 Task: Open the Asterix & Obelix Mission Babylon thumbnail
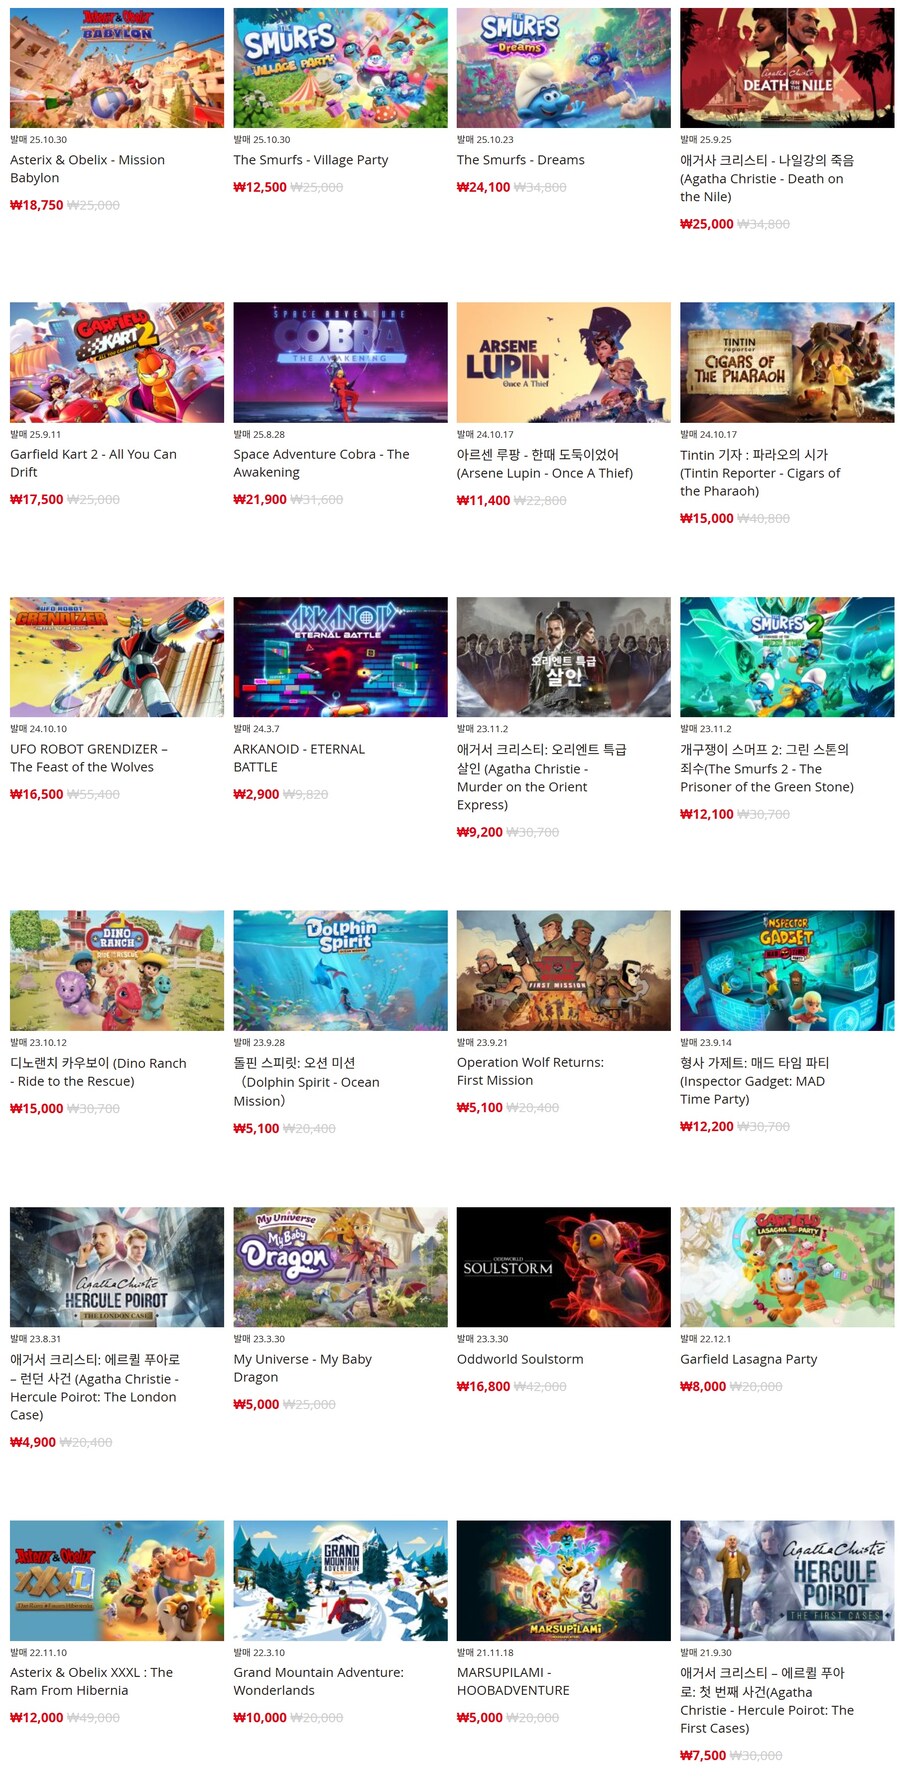point(117,67)
